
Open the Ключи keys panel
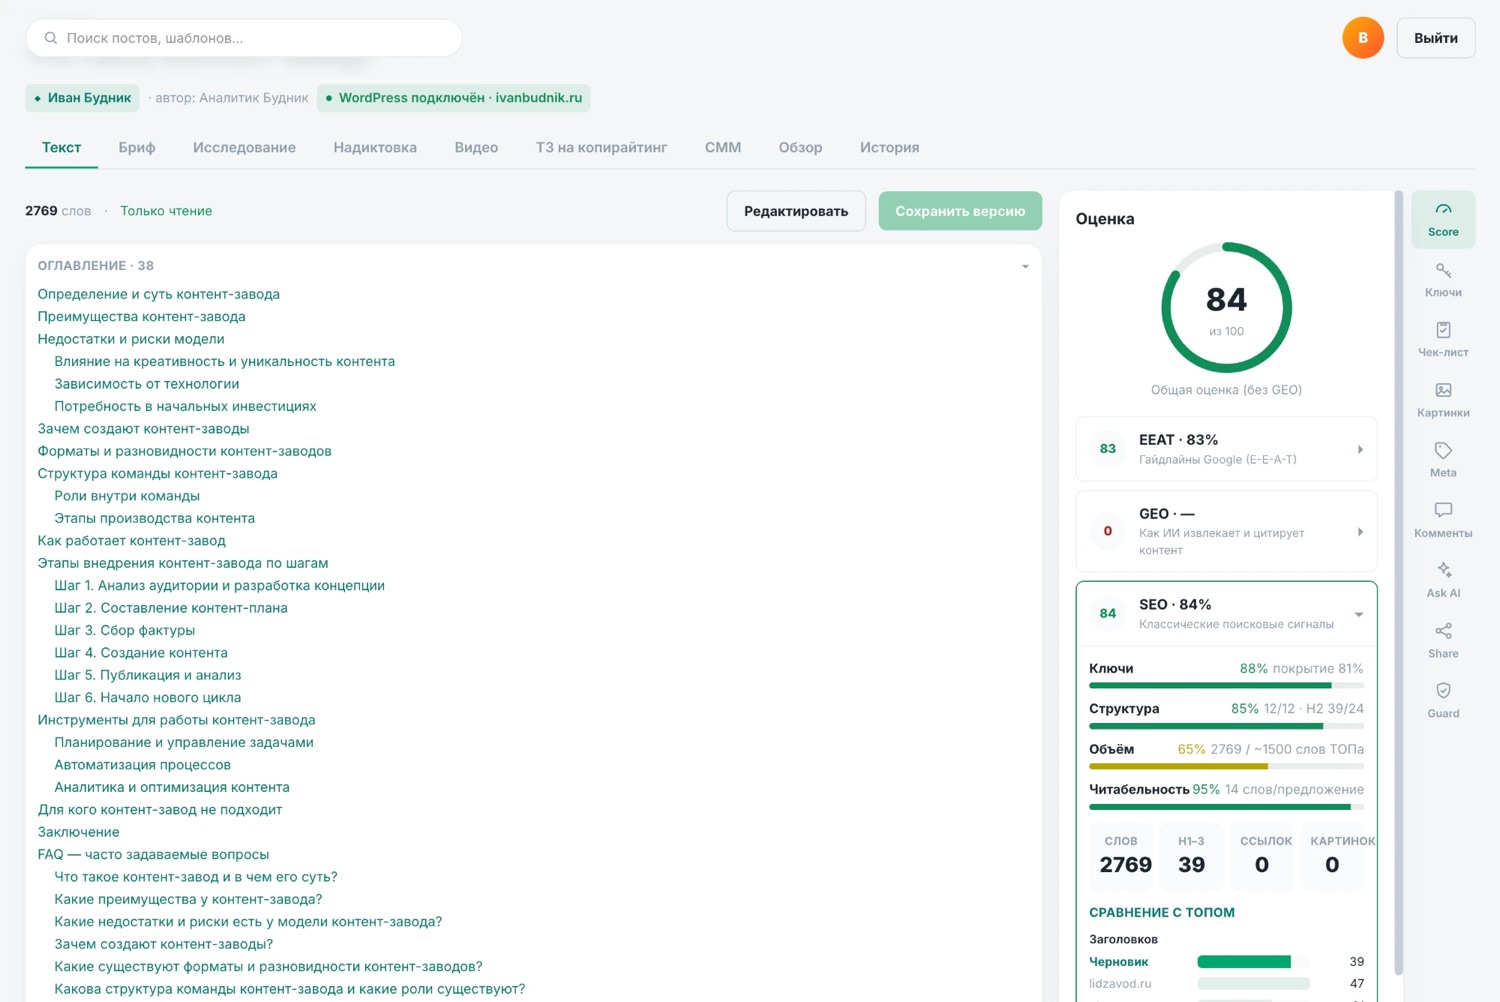tap(1443, 280)
